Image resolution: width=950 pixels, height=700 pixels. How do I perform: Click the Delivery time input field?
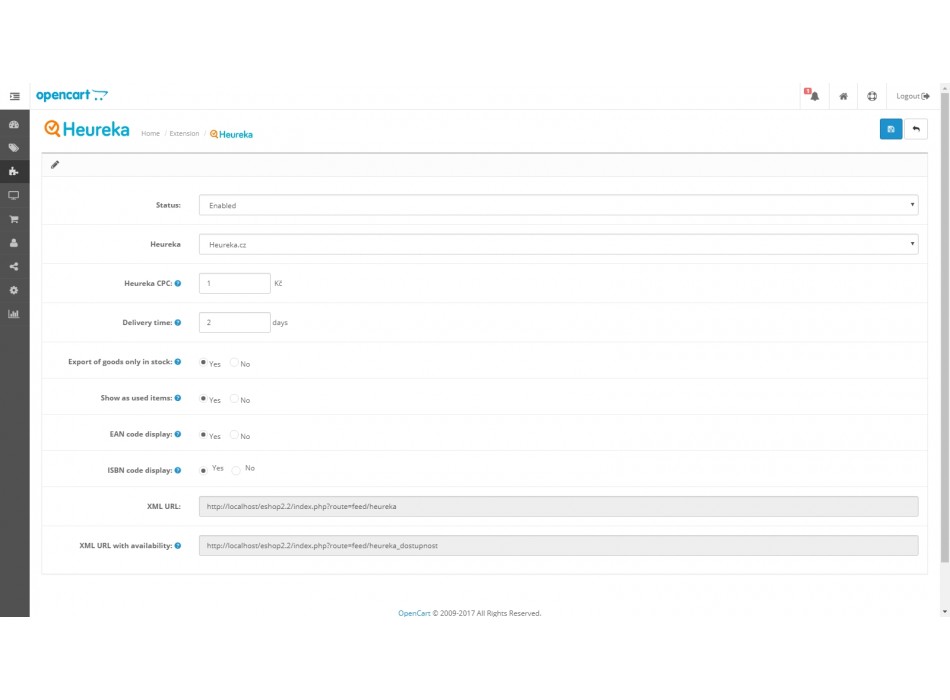coord(234,322)
